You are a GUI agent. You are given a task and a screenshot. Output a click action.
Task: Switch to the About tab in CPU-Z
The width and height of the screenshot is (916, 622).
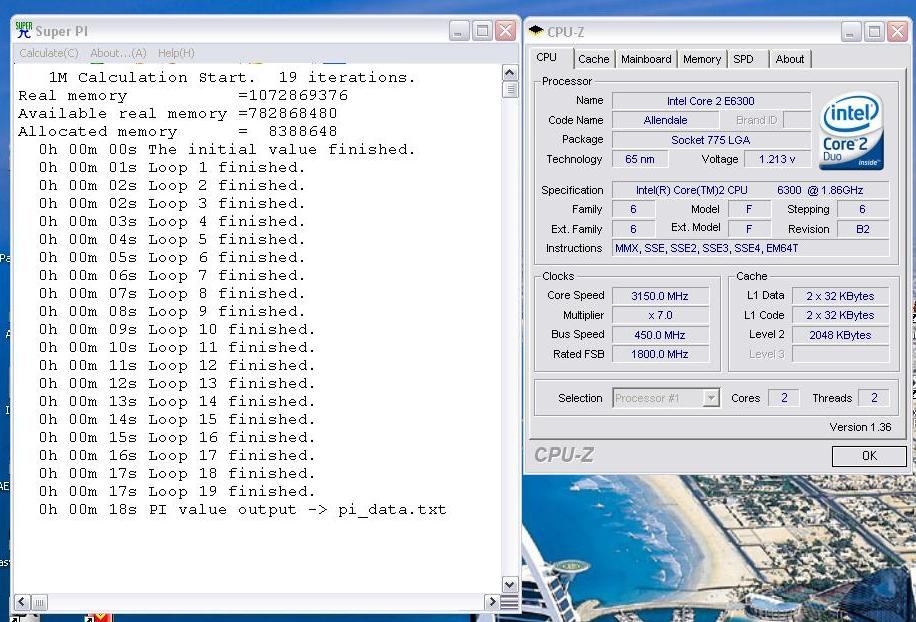[790, 59]
